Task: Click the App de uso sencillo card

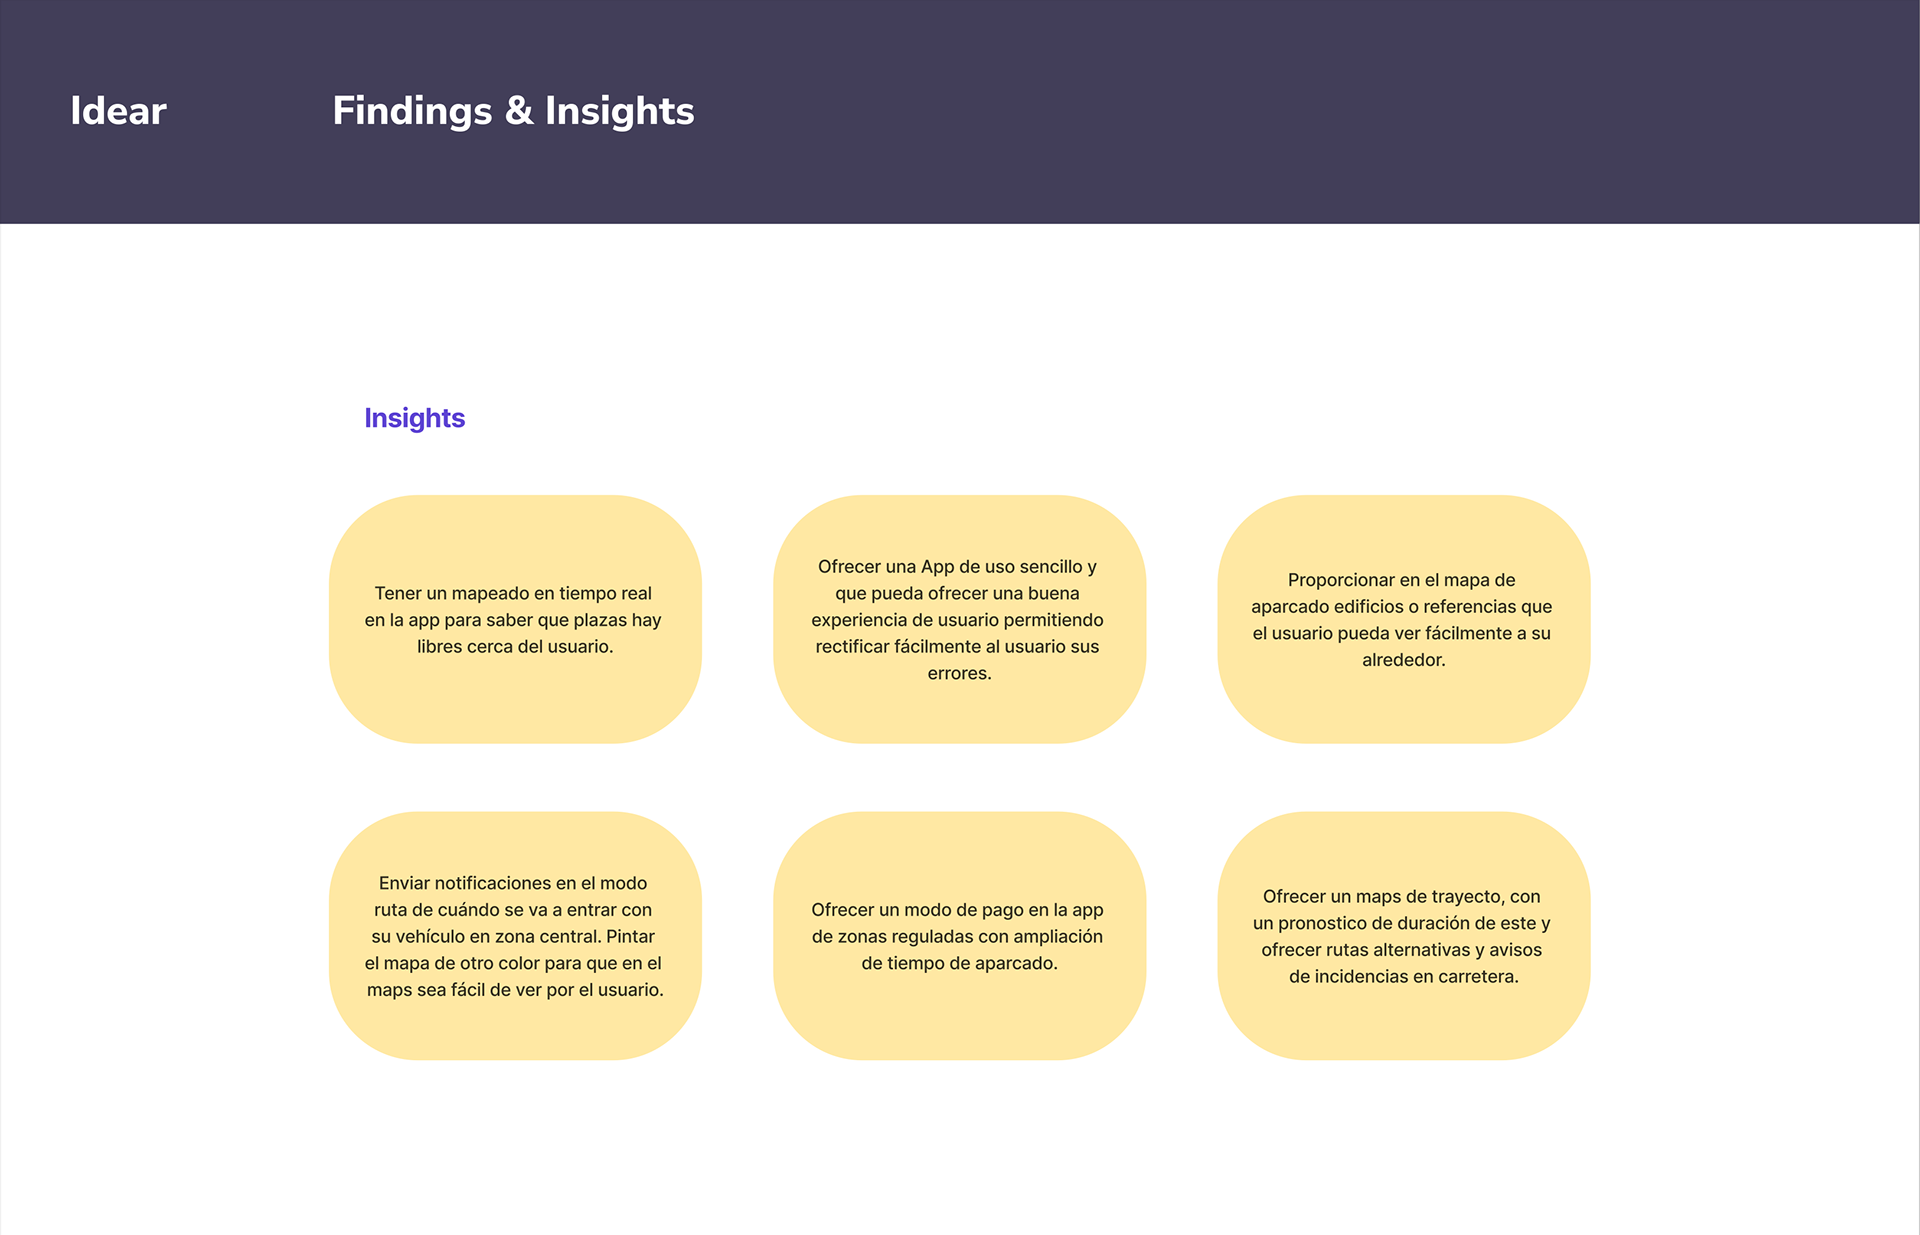Action: (959, 619)
